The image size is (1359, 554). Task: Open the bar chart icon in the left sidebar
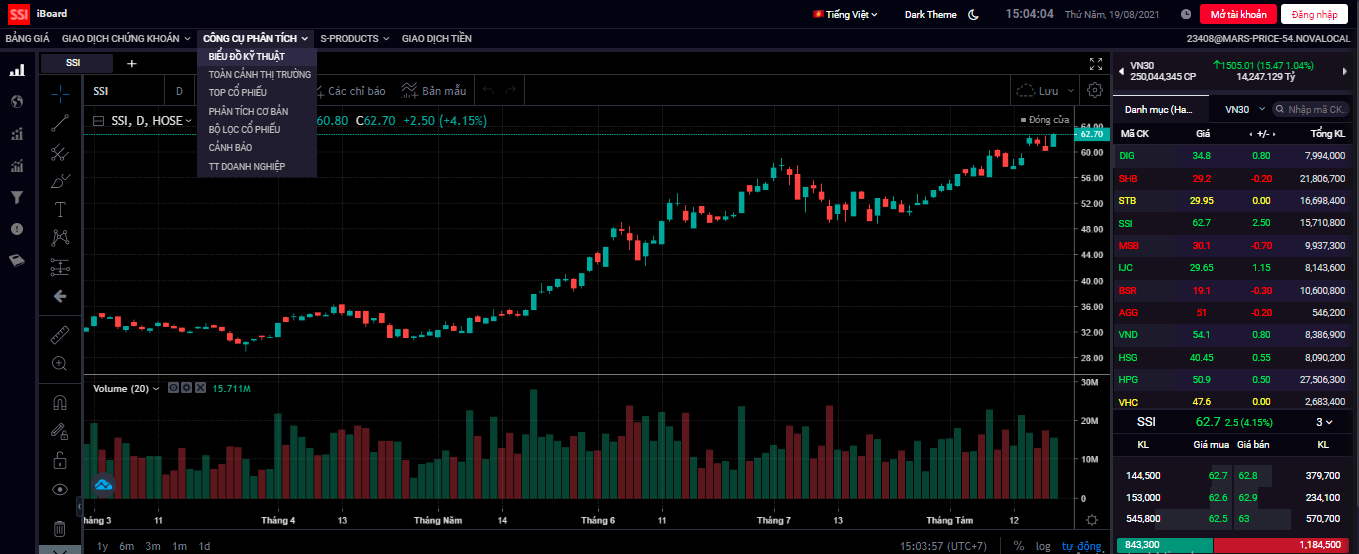(17, 71)
